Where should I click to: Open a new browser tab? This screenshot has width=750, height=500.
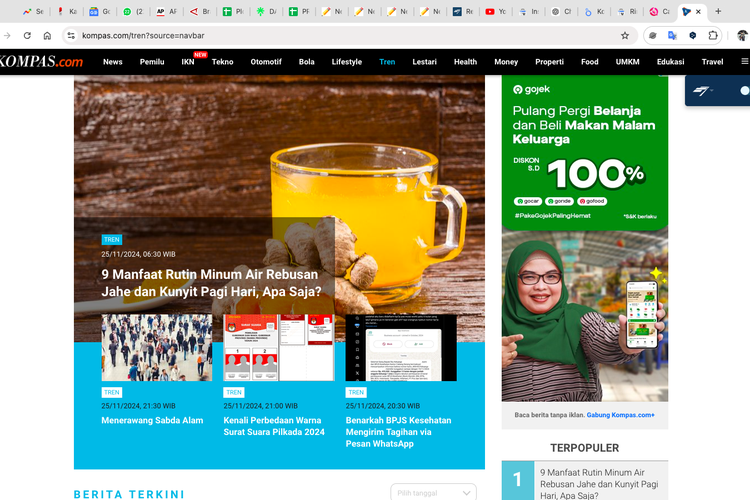718,12
